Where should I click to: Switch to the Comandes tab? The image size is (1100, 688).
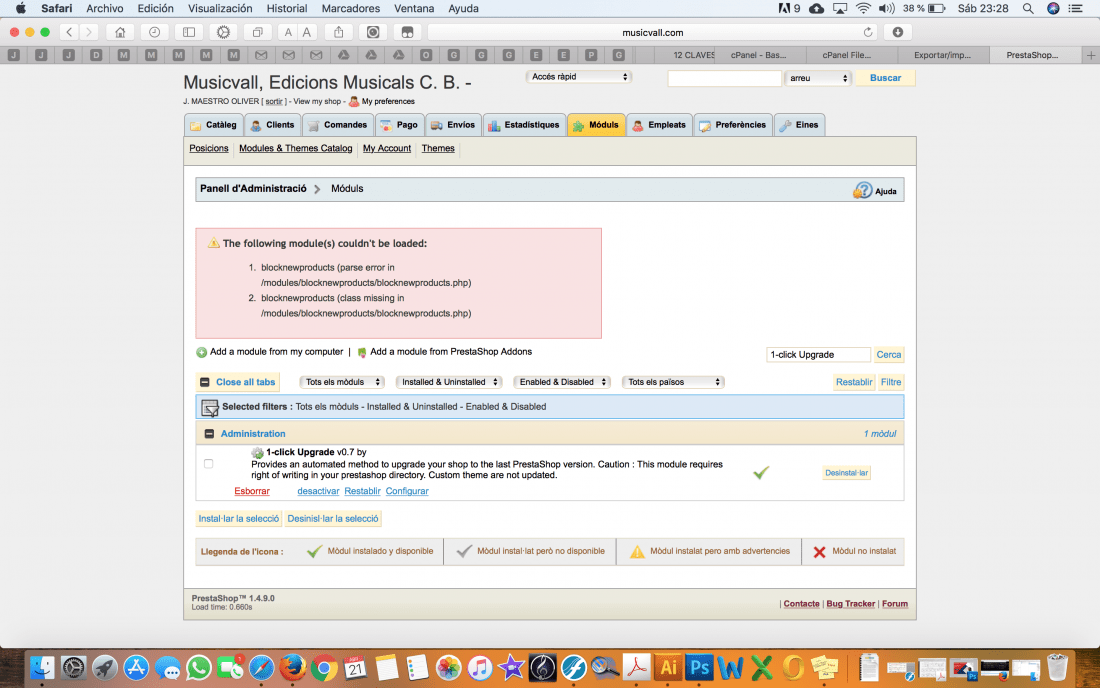tap(338, 125)
